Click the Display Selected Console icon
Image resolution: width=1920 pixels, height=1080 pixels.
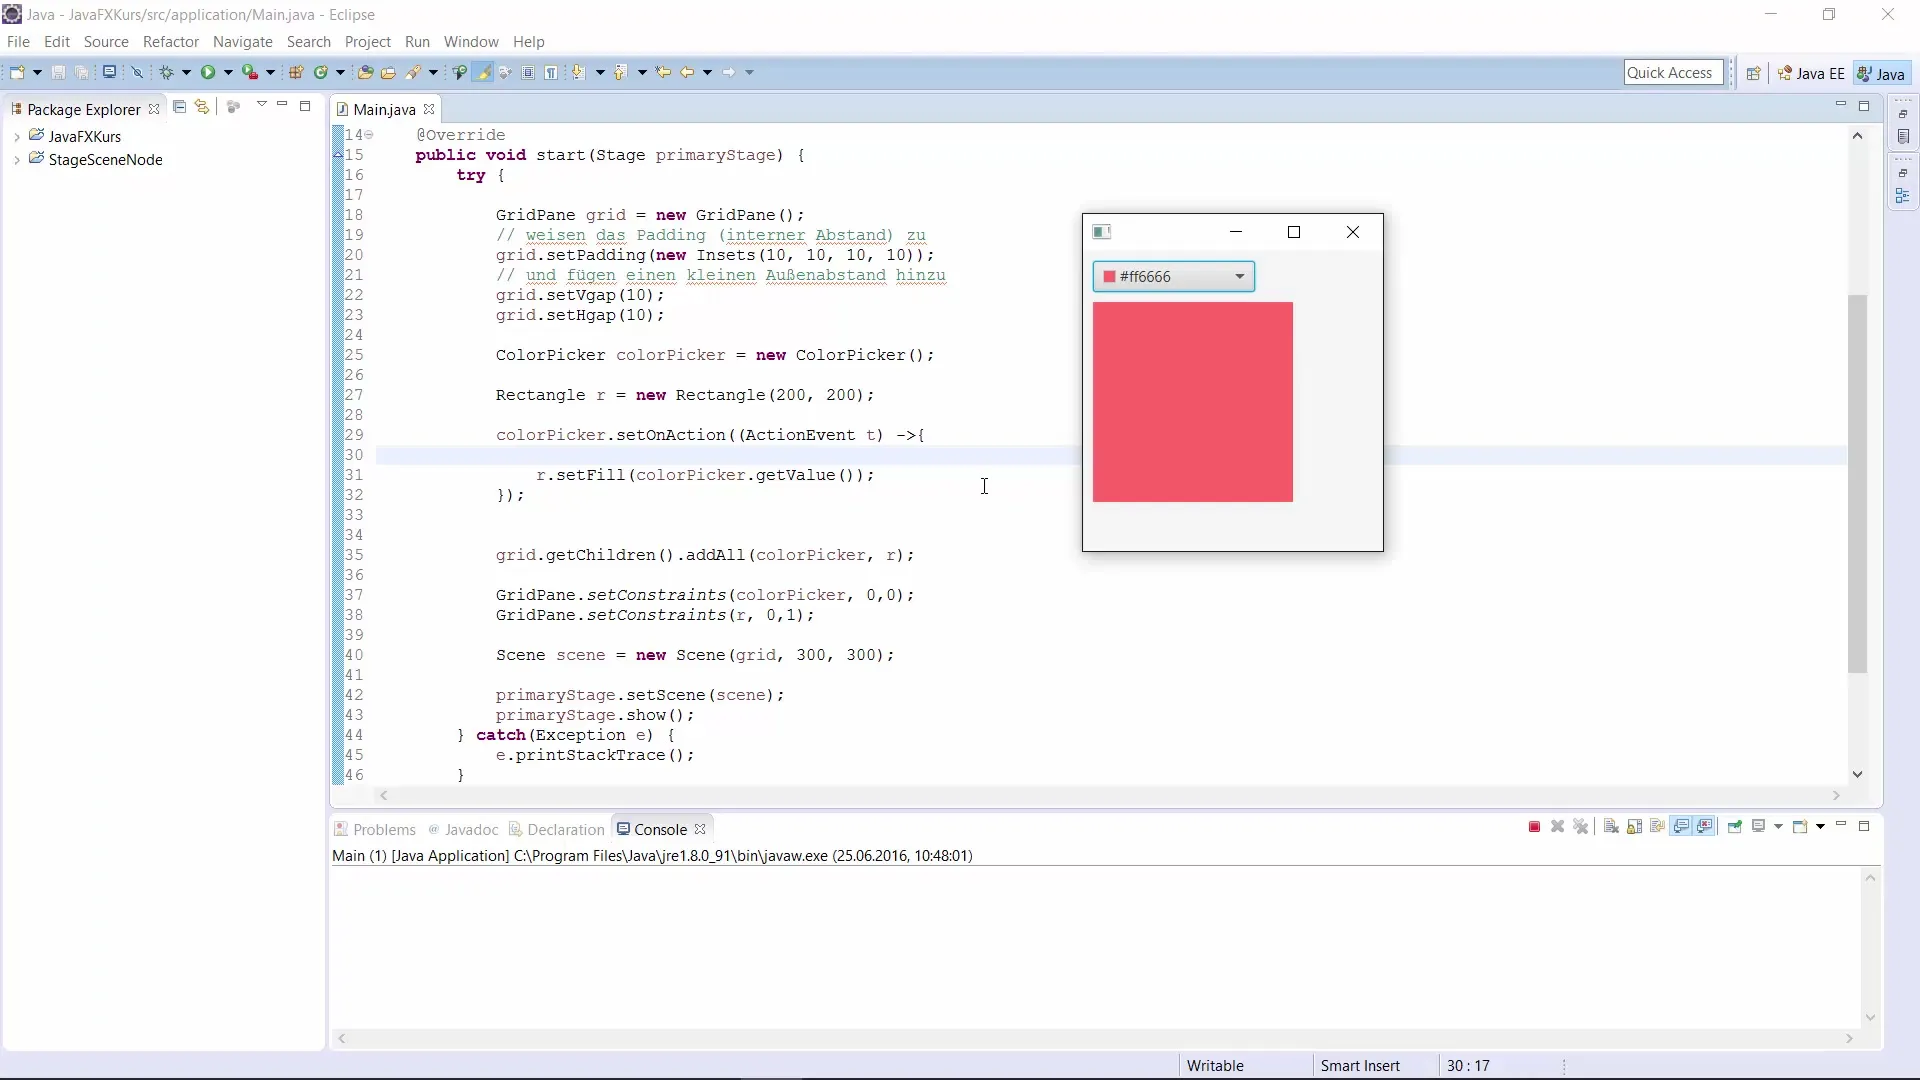[x=1758, y=827]
